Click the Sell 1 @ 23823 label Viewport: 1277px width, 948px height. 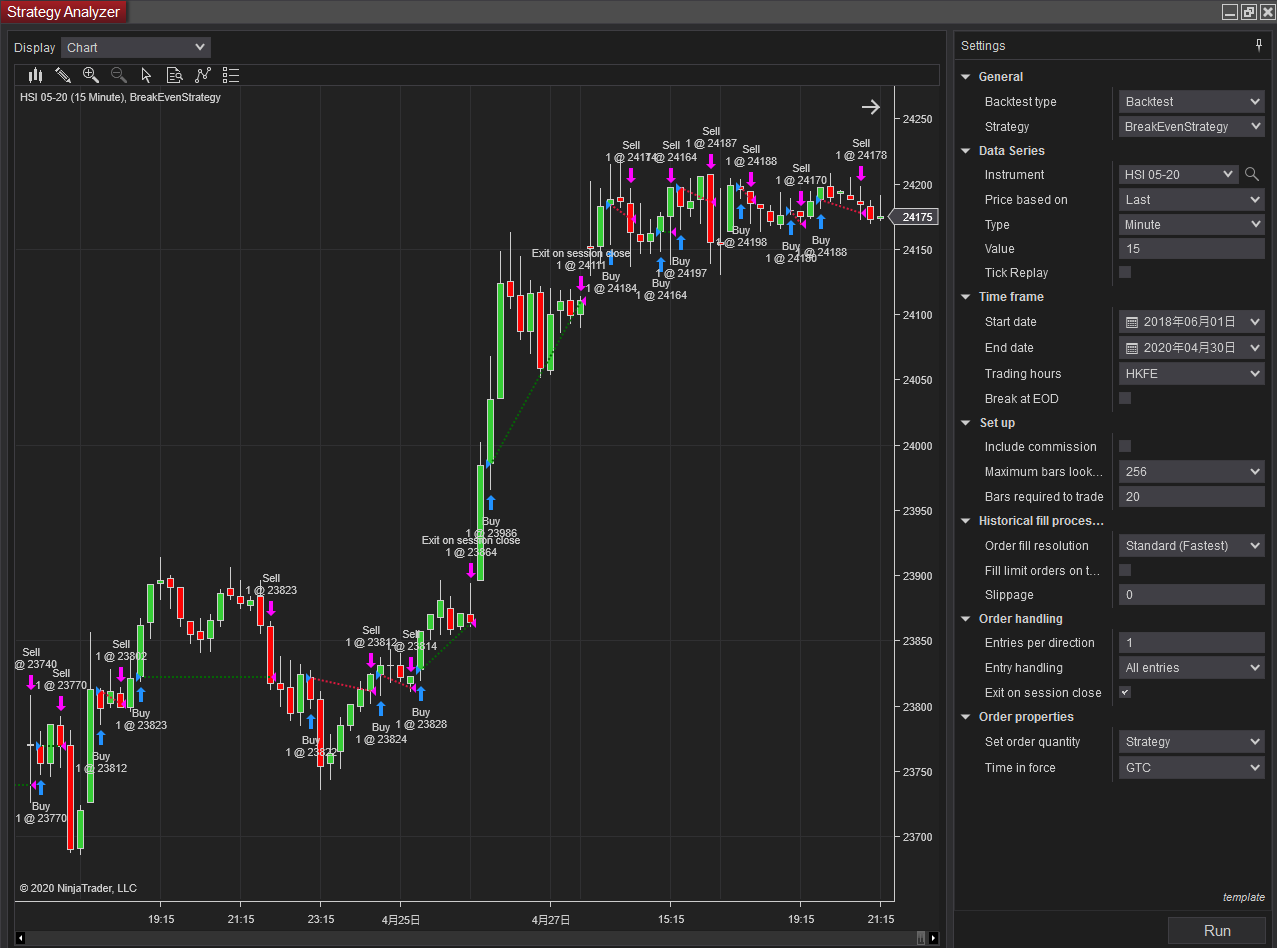click(x=271, y=584)
